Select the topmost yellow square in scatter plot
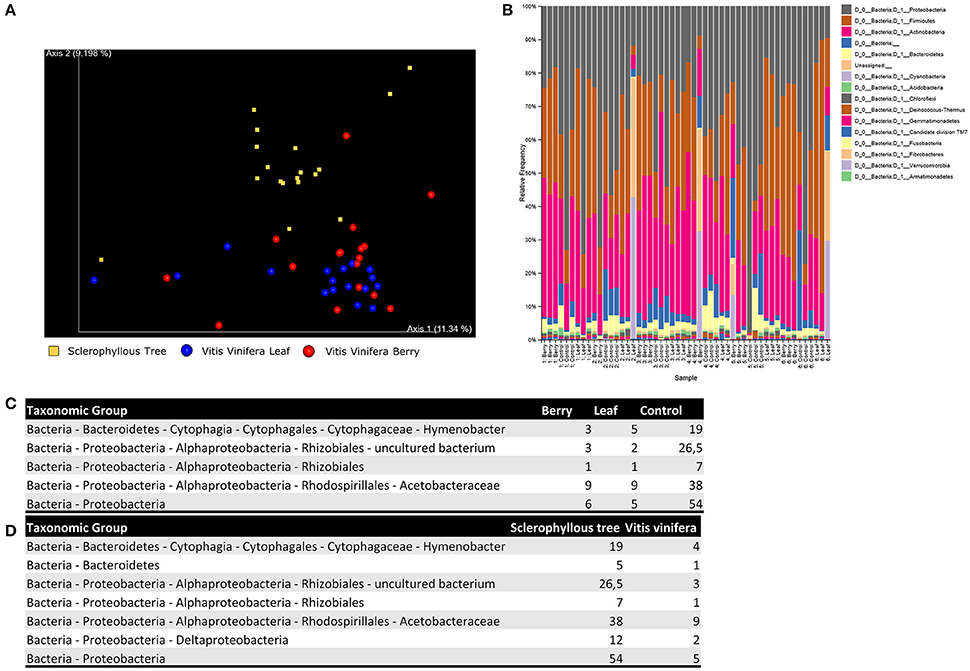This screenshot has width=970, height=671. tap(409, 68)
